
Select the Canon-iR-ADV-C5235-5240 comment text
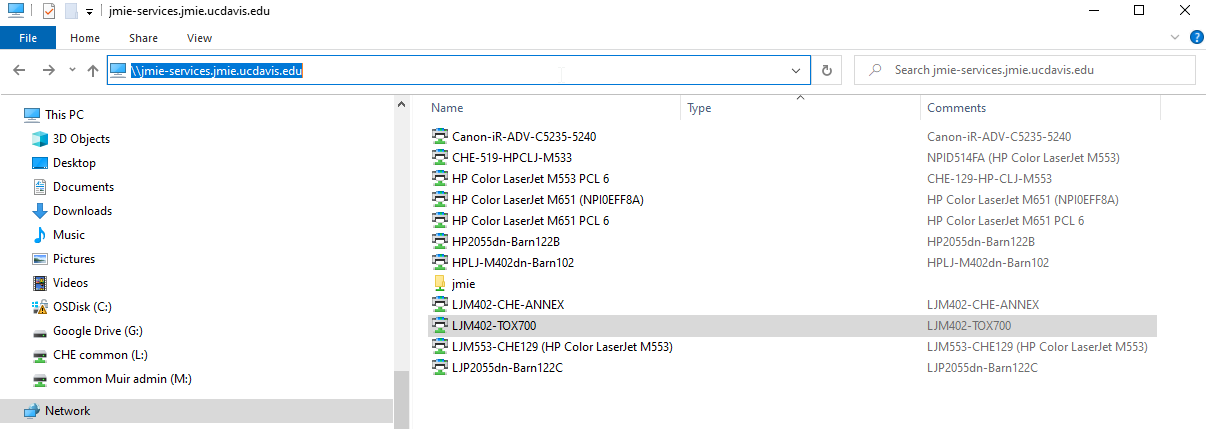click(999, 136)
